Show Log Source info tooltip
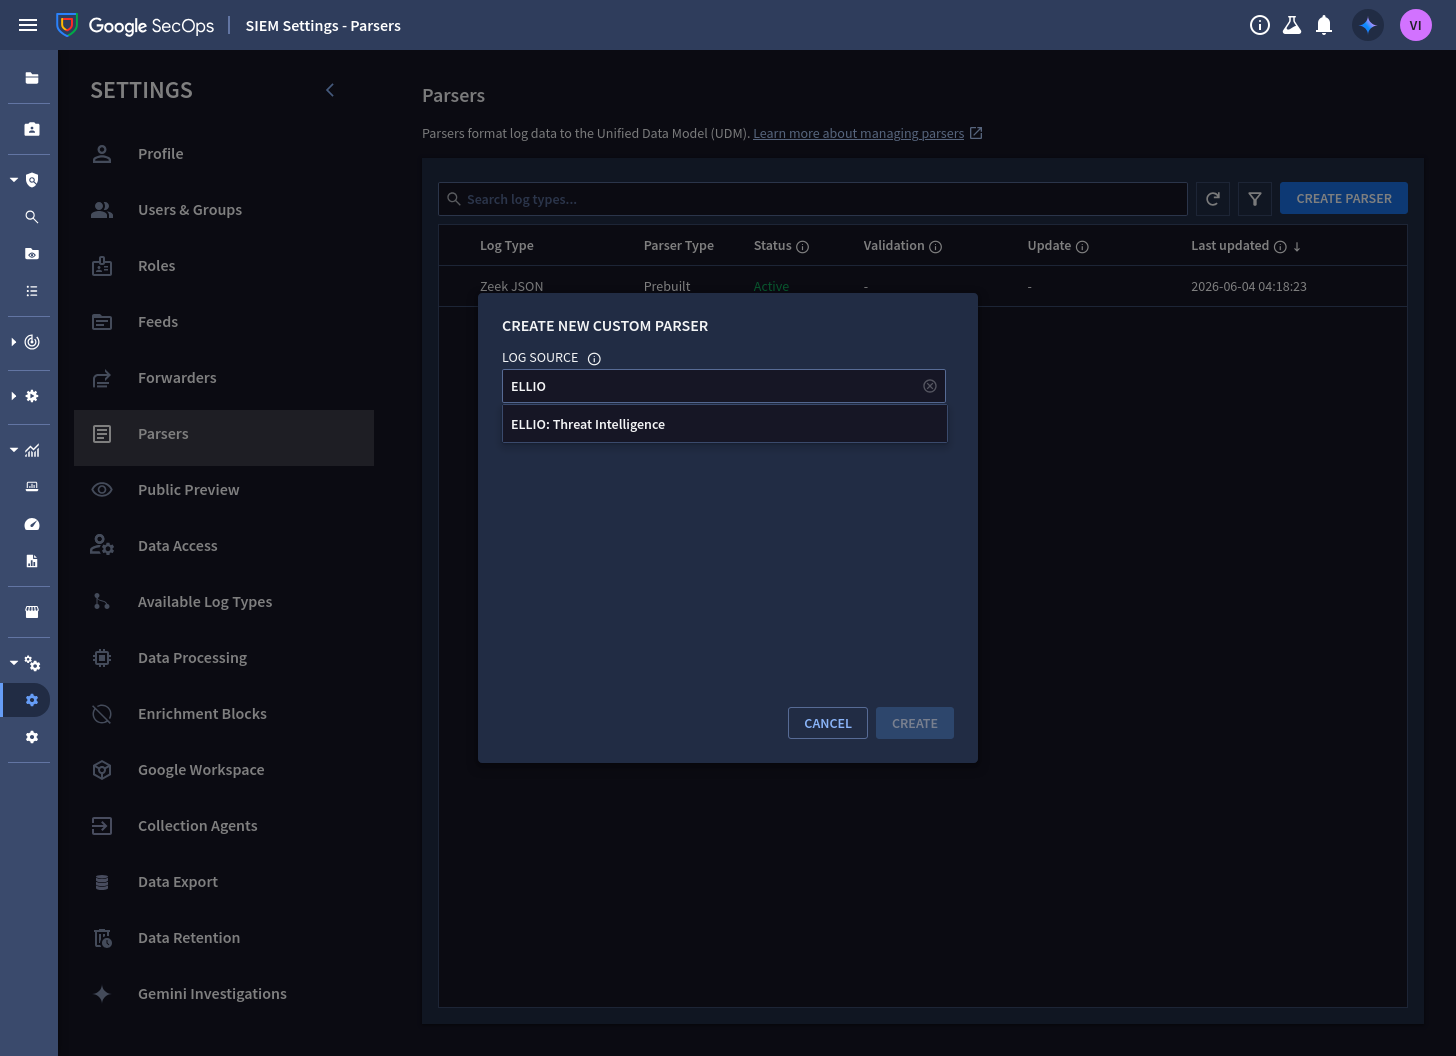The image size is (1456, 1056). [x=594, y=358]
